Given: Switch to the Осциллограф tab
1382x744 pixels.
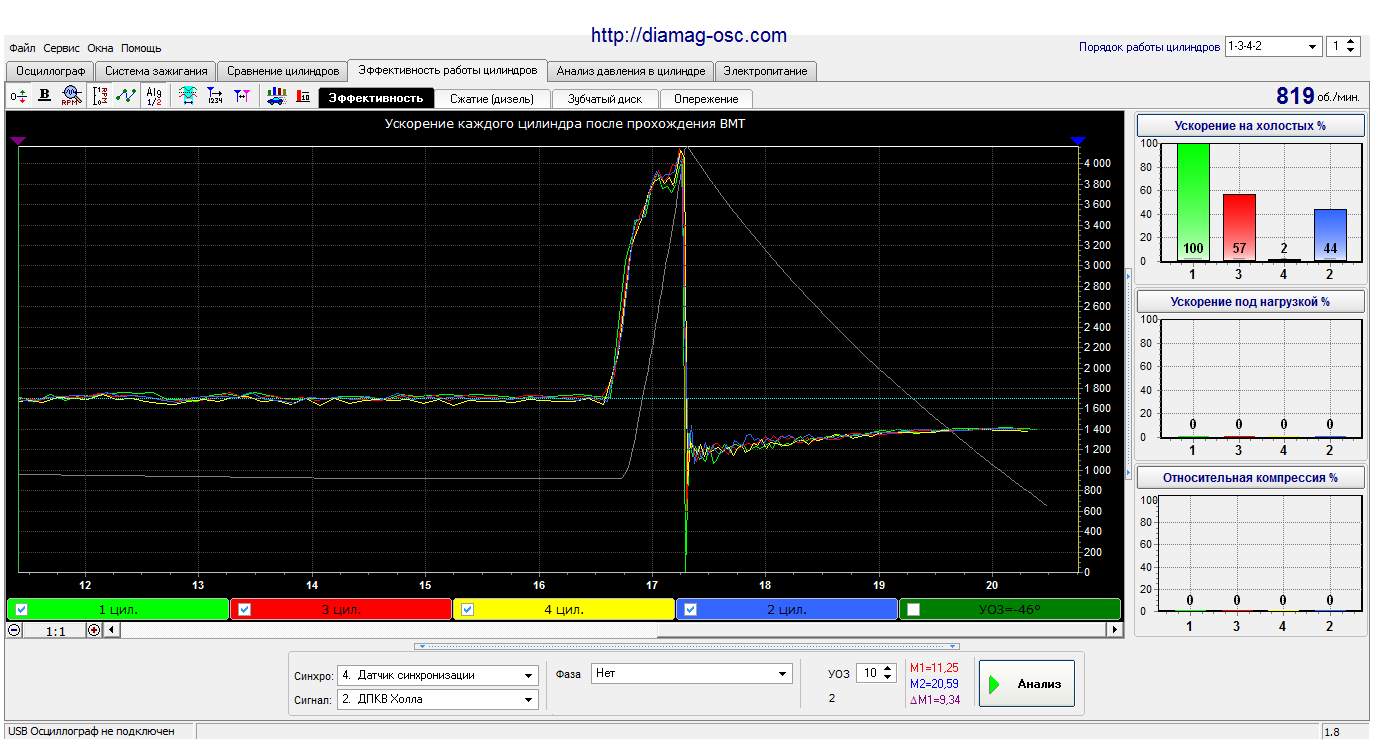Looking at the screenshot, I should [x=51, y=71].
